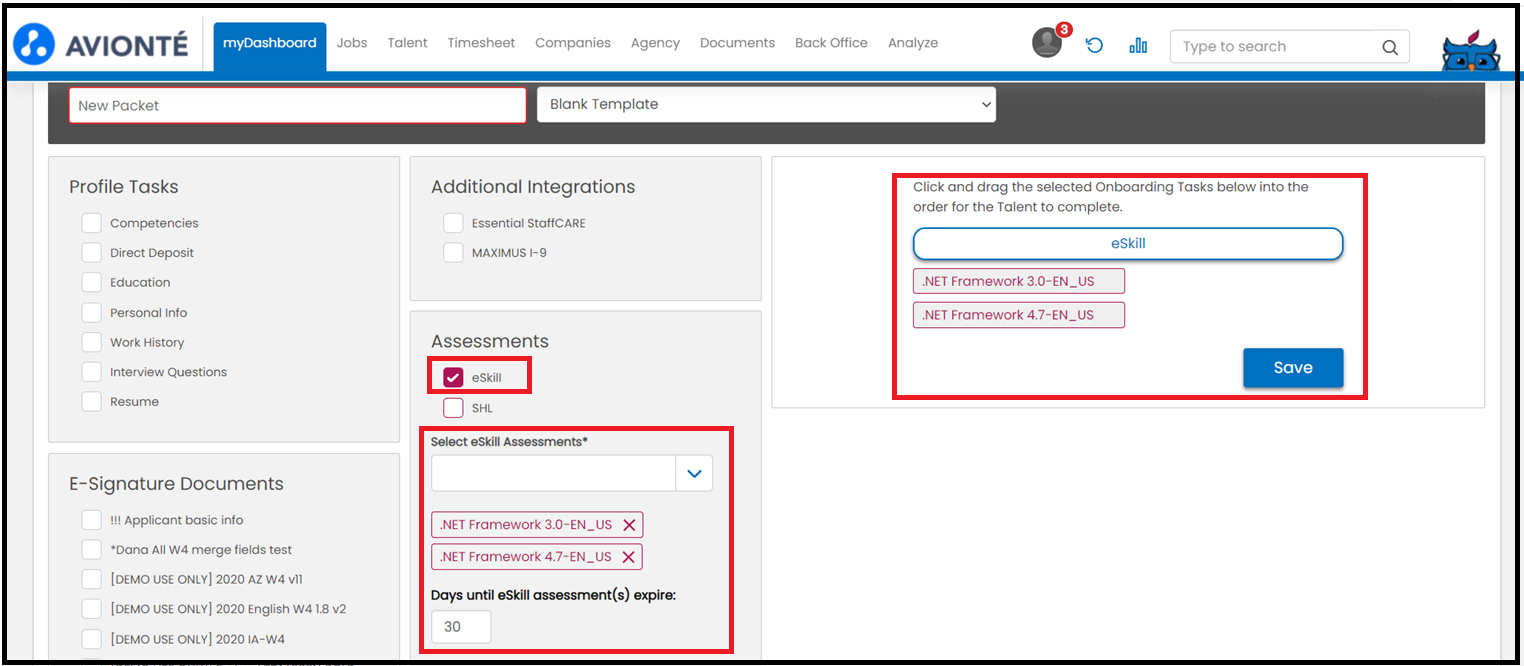Tick the Resume checkbox
This screenshot has height=666, width=1524.
[92, 401]
